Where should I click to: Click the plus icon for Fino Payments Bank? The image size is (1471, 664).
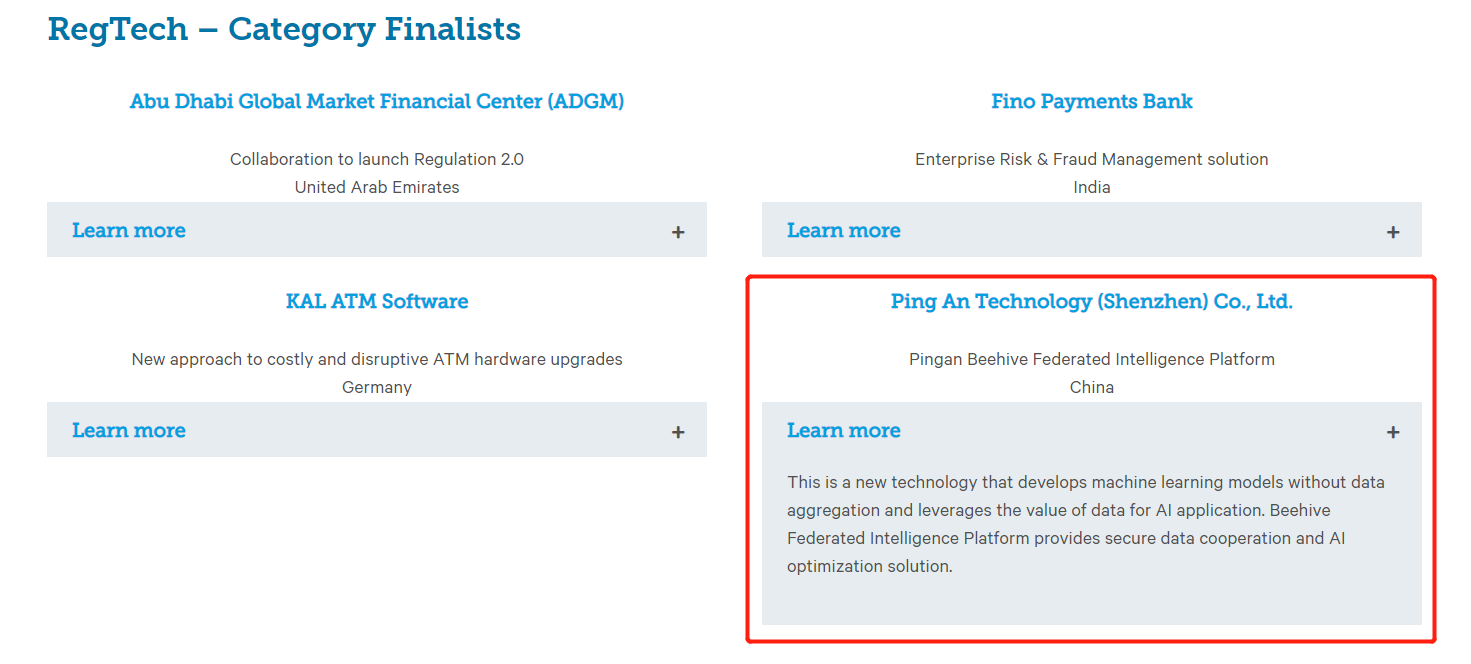pyautogui.click(x=1393, y=232)
